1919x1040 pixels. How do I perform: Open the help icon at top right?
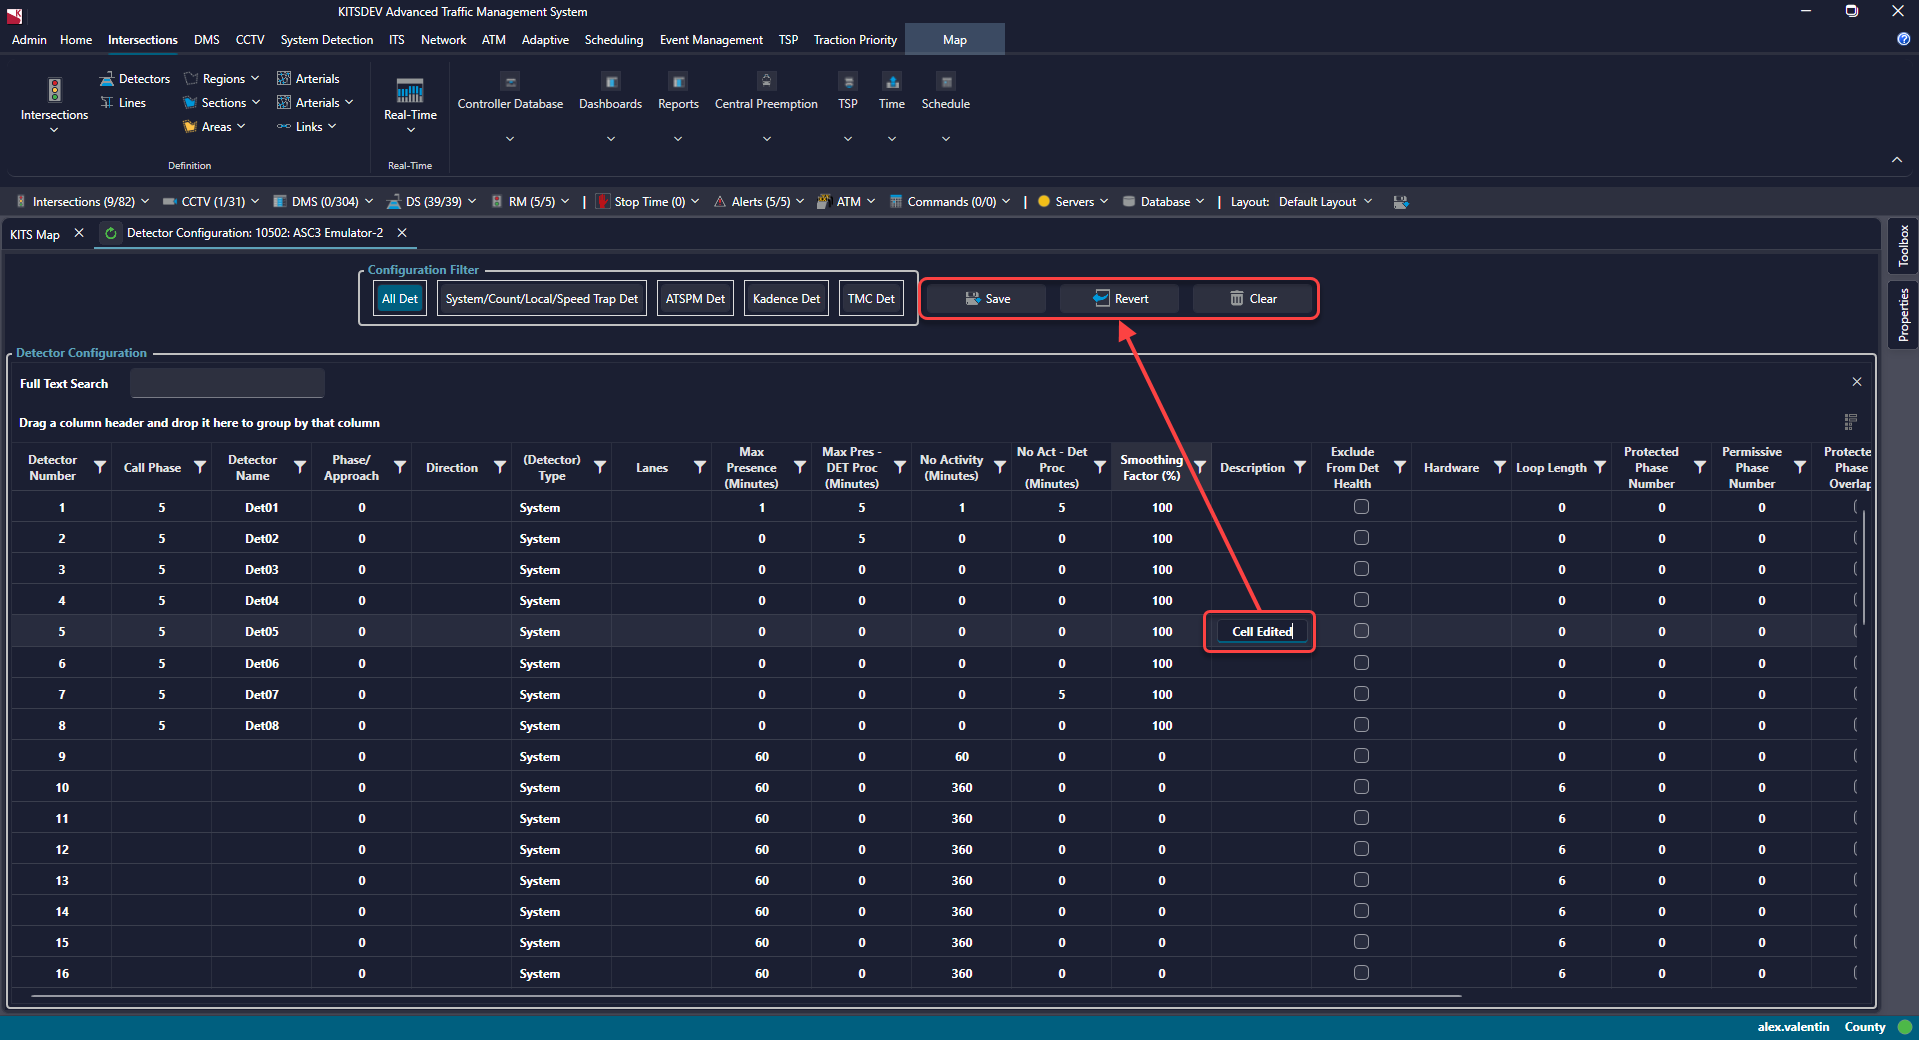(1903, 39)
